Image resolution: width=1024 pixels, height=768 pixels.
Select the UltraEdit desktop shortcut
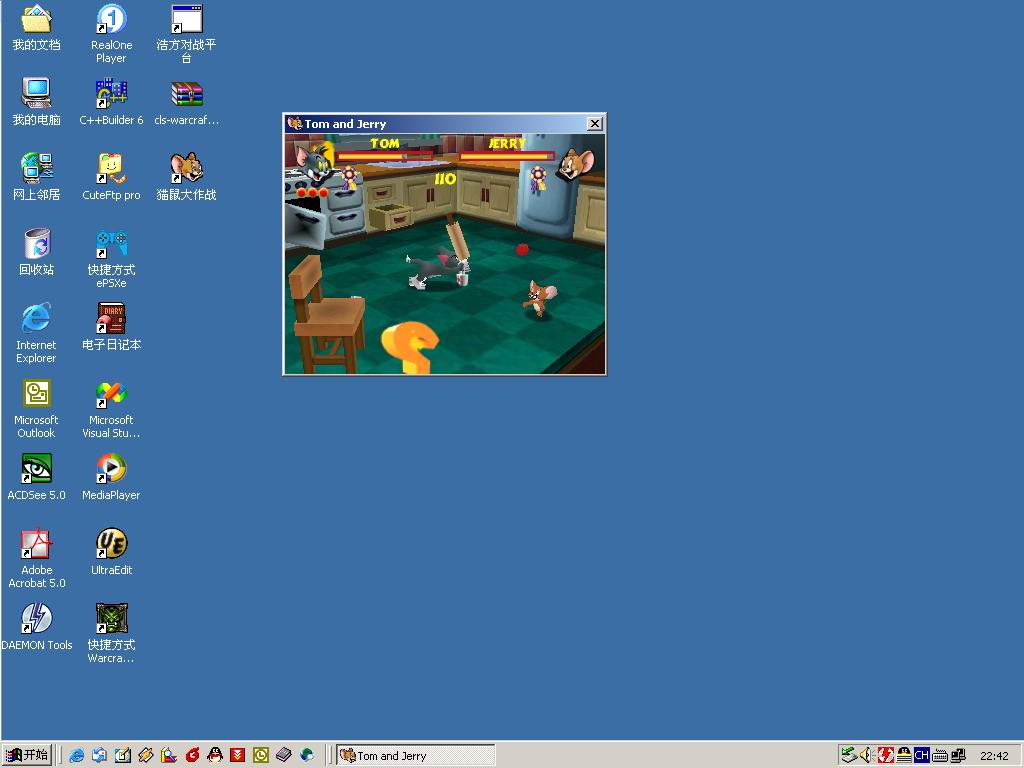pos(111,552)
